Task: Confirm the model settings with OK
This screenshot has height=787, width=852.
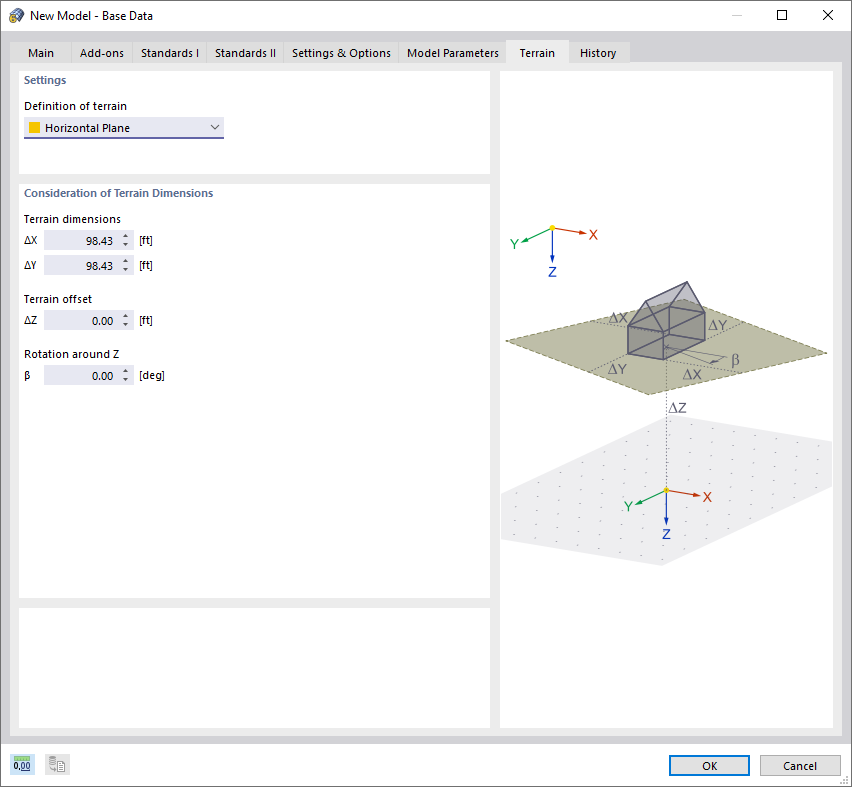Action: point(708,765)
